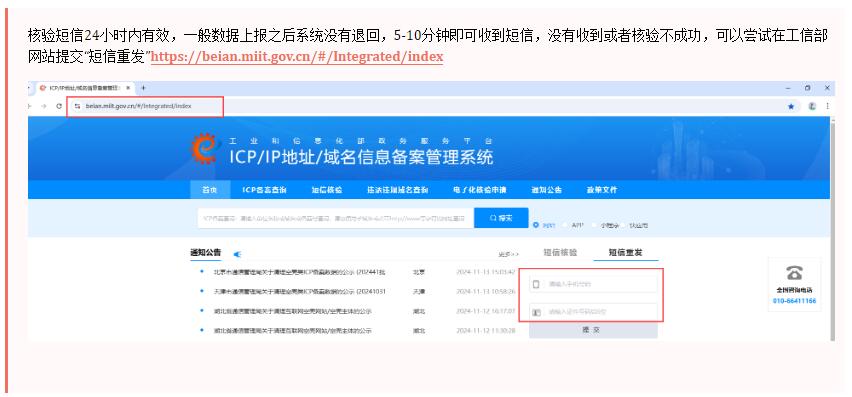The height and width of the screenshot is (397, 852).
Task: Open a new tab with the plus button
Action: point(143,87)
